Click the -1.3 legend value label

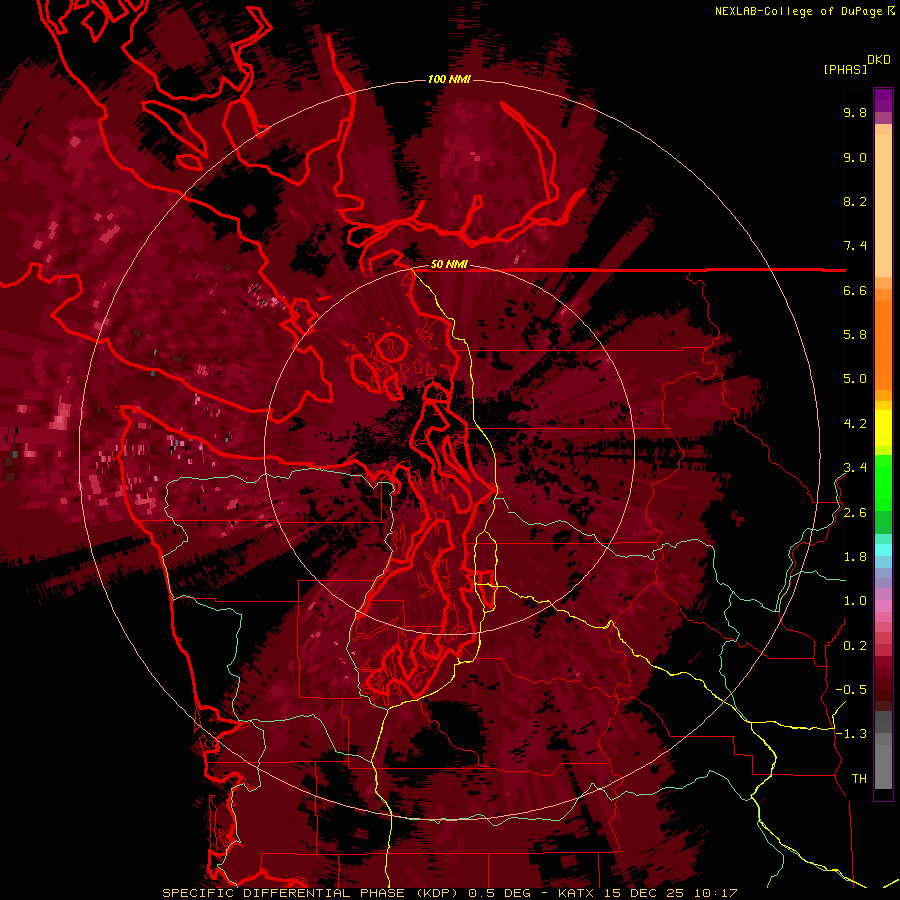click(x=851, y=734)
